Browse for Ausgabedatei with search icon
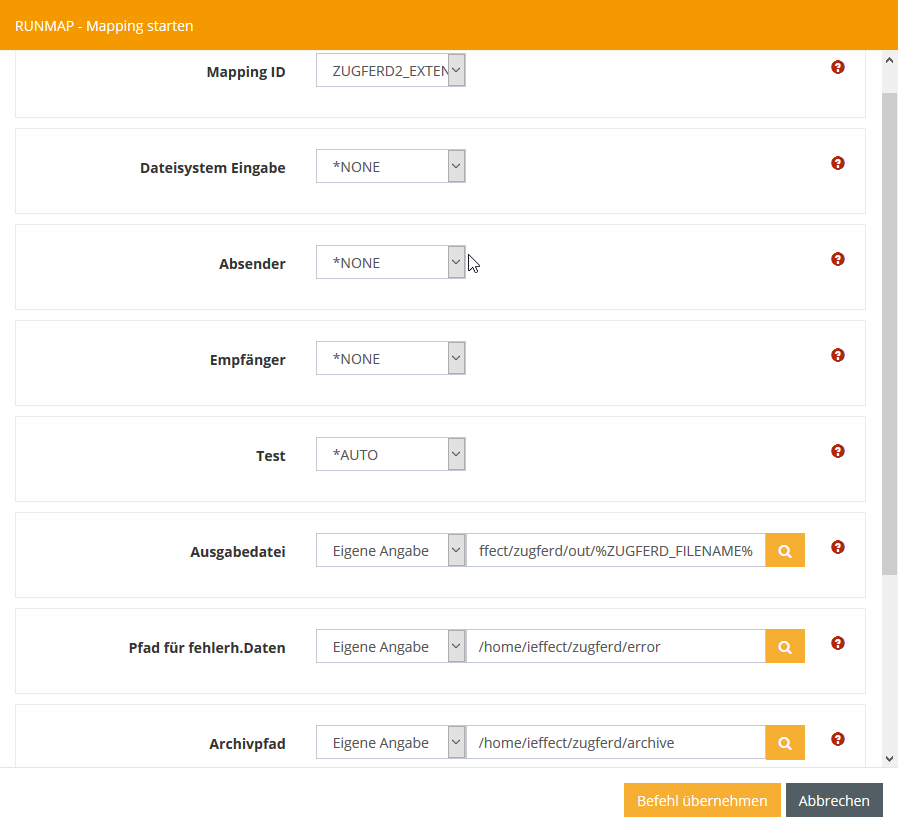The image size is (898, 832). pyautogui.click(x=785, y=550)
